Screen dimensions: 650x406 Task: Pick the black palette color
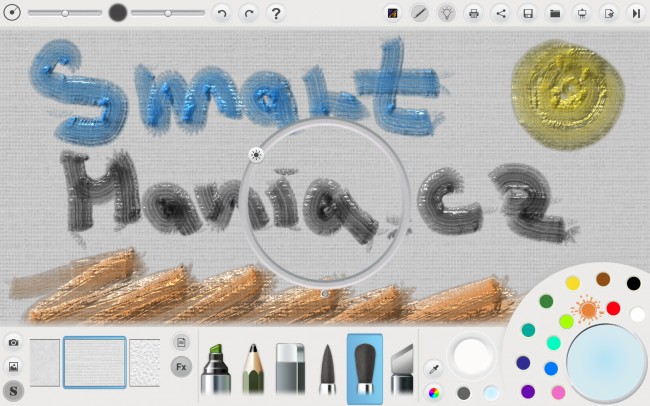[x=633, y=283]
